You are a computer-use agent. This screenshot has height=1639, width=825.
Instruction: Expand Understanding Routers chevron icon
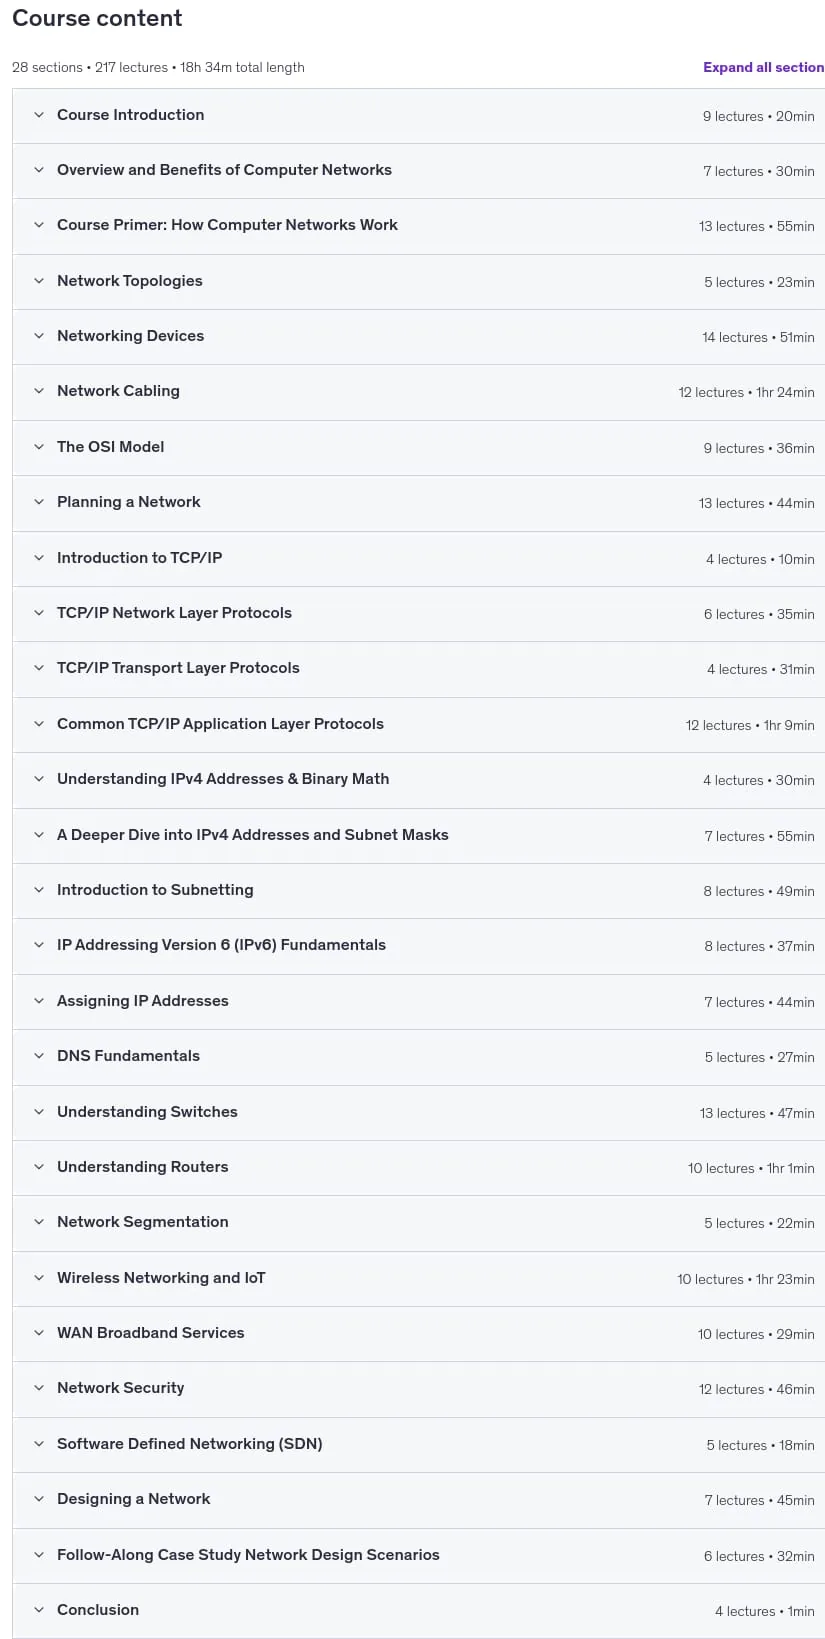pyautogui.click(x=39, y=1167)
